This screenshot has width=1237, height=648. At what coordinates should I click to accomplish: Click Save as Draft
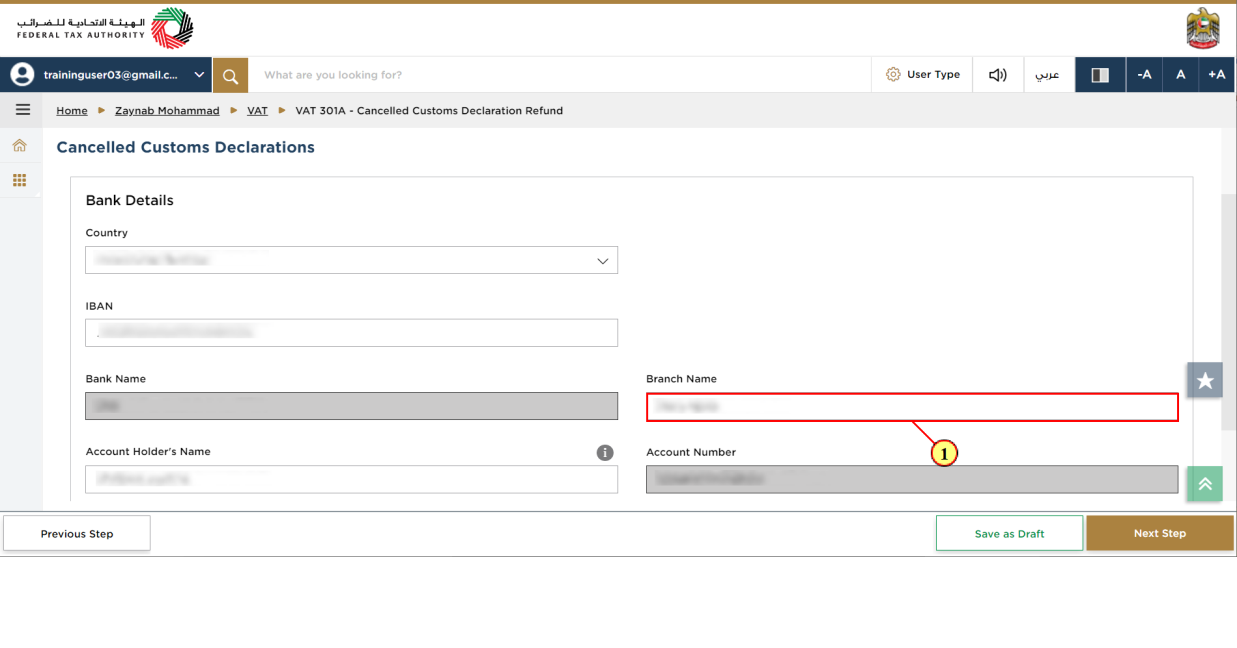(x=1009, y=533)
